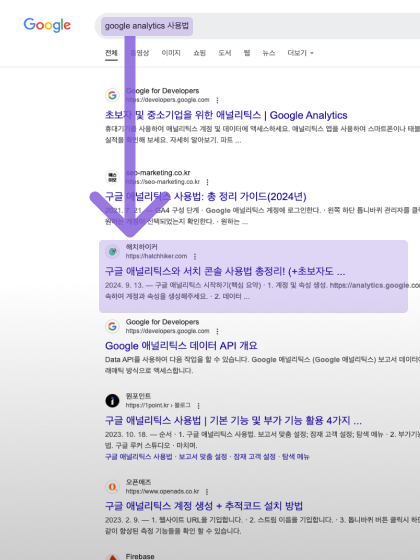Viewport: 420px width, 560px height.
Task: Open 구글 애널리틱스 계정 생성 + 추적코드 설치 방법 result
Action: pyautogui.click(x=204, y=506)
